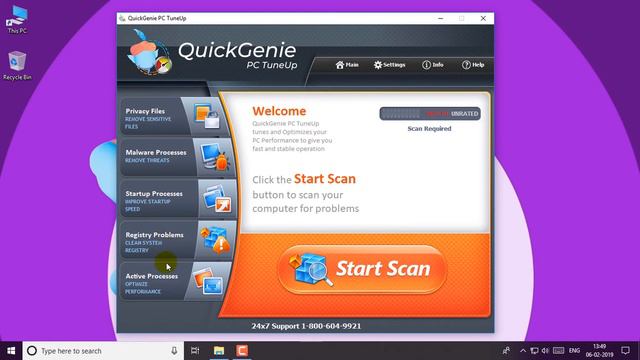The image size is (640, 360).
Task: Click the Active Processes monitor icon
Action: pyautogui.click(x=208, y=281)
